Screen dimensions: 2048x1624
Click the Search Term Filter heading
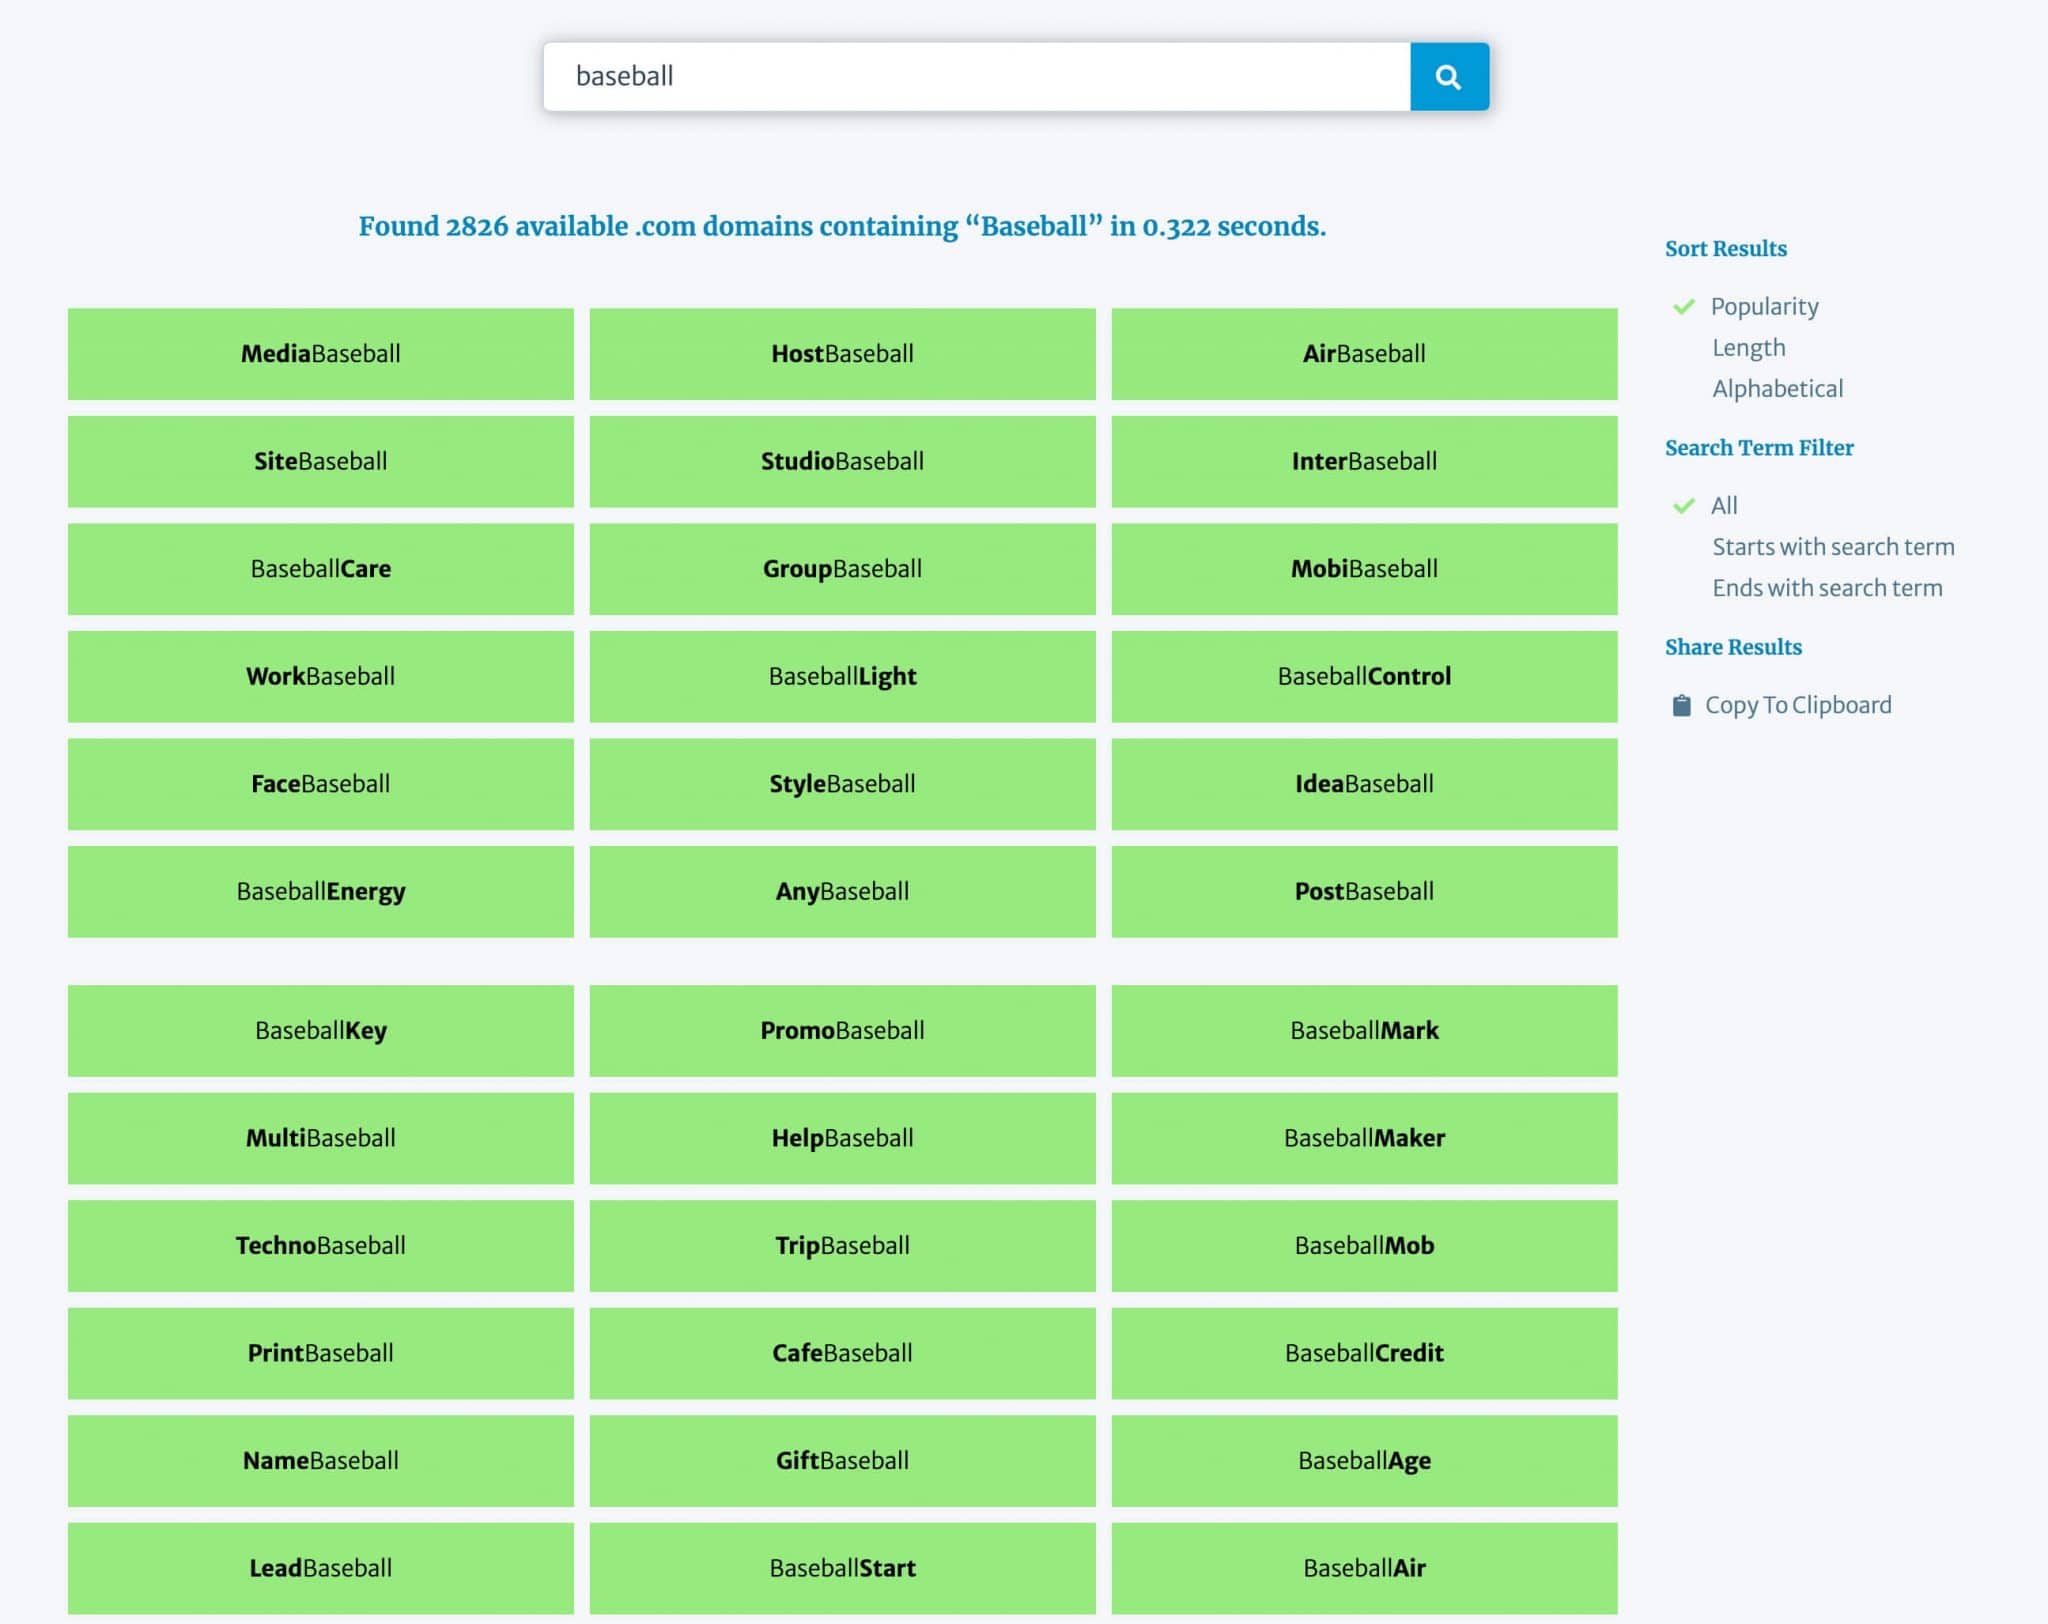point(1759,448)
